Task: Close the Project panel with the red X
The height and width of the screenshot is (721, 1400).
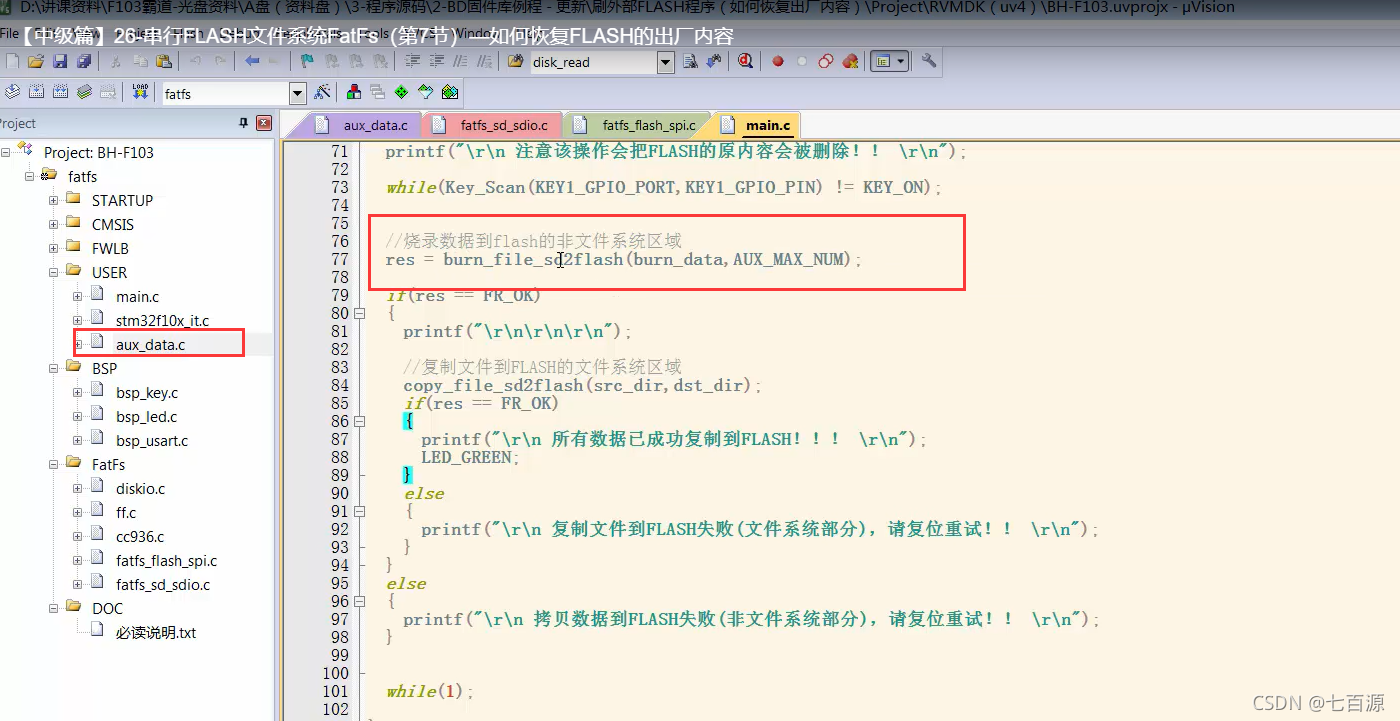Action: pos(264,123)
